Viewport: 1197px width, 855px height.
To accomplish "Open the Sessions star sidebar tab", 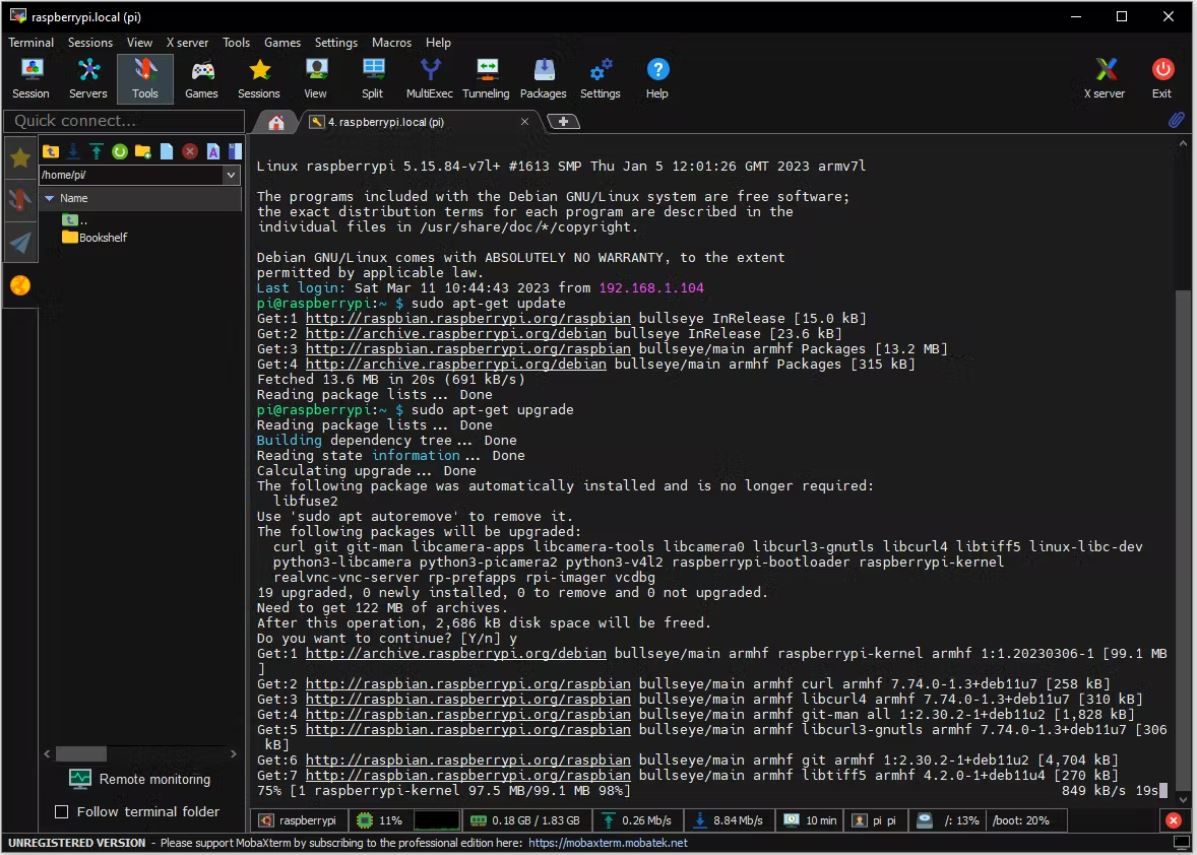I will 21,157.
